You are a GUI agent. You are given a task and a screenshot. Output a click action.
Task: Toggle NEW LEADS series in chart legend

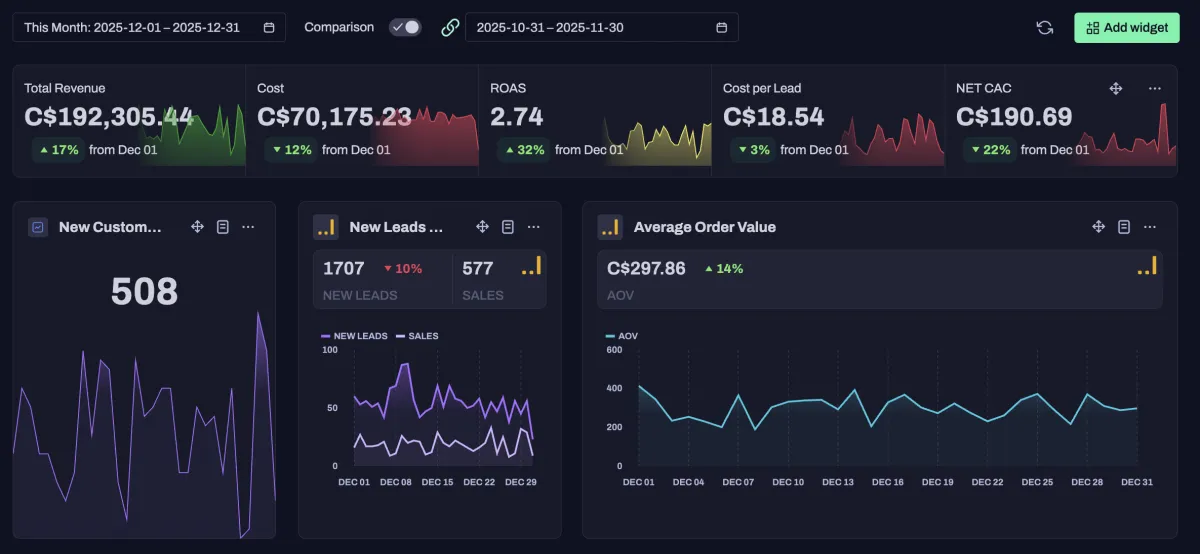pyautogui.click(x=354, y=336)
